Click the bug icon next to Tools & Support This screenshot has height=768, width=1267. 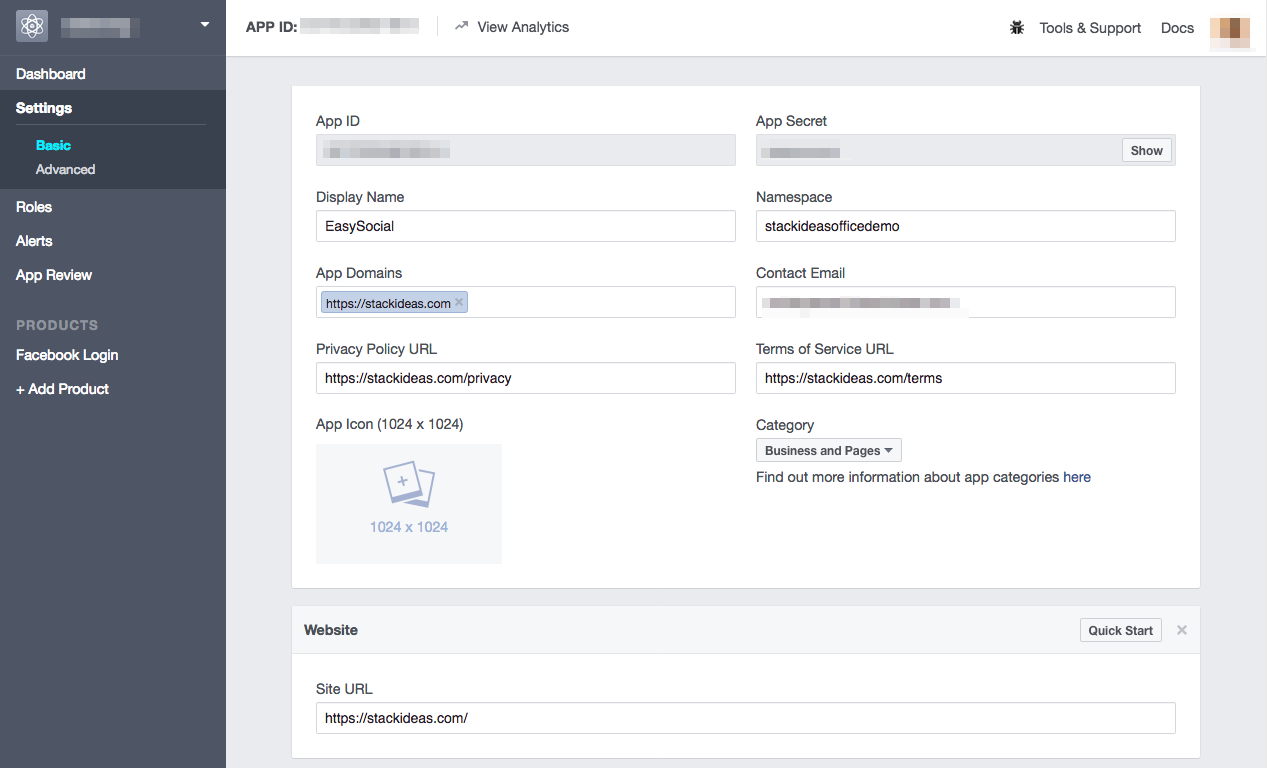coord(1016,28)
